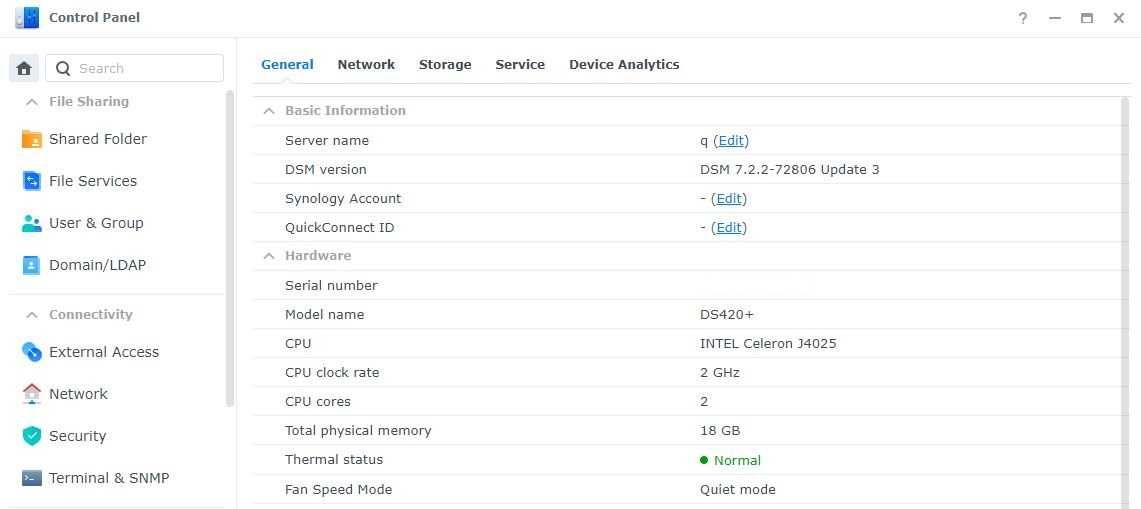Image resolution: width=1141 pixels, height=509 pixels.
Task: Click the main panel vertical scrollbar
Action: [1125, 302]
